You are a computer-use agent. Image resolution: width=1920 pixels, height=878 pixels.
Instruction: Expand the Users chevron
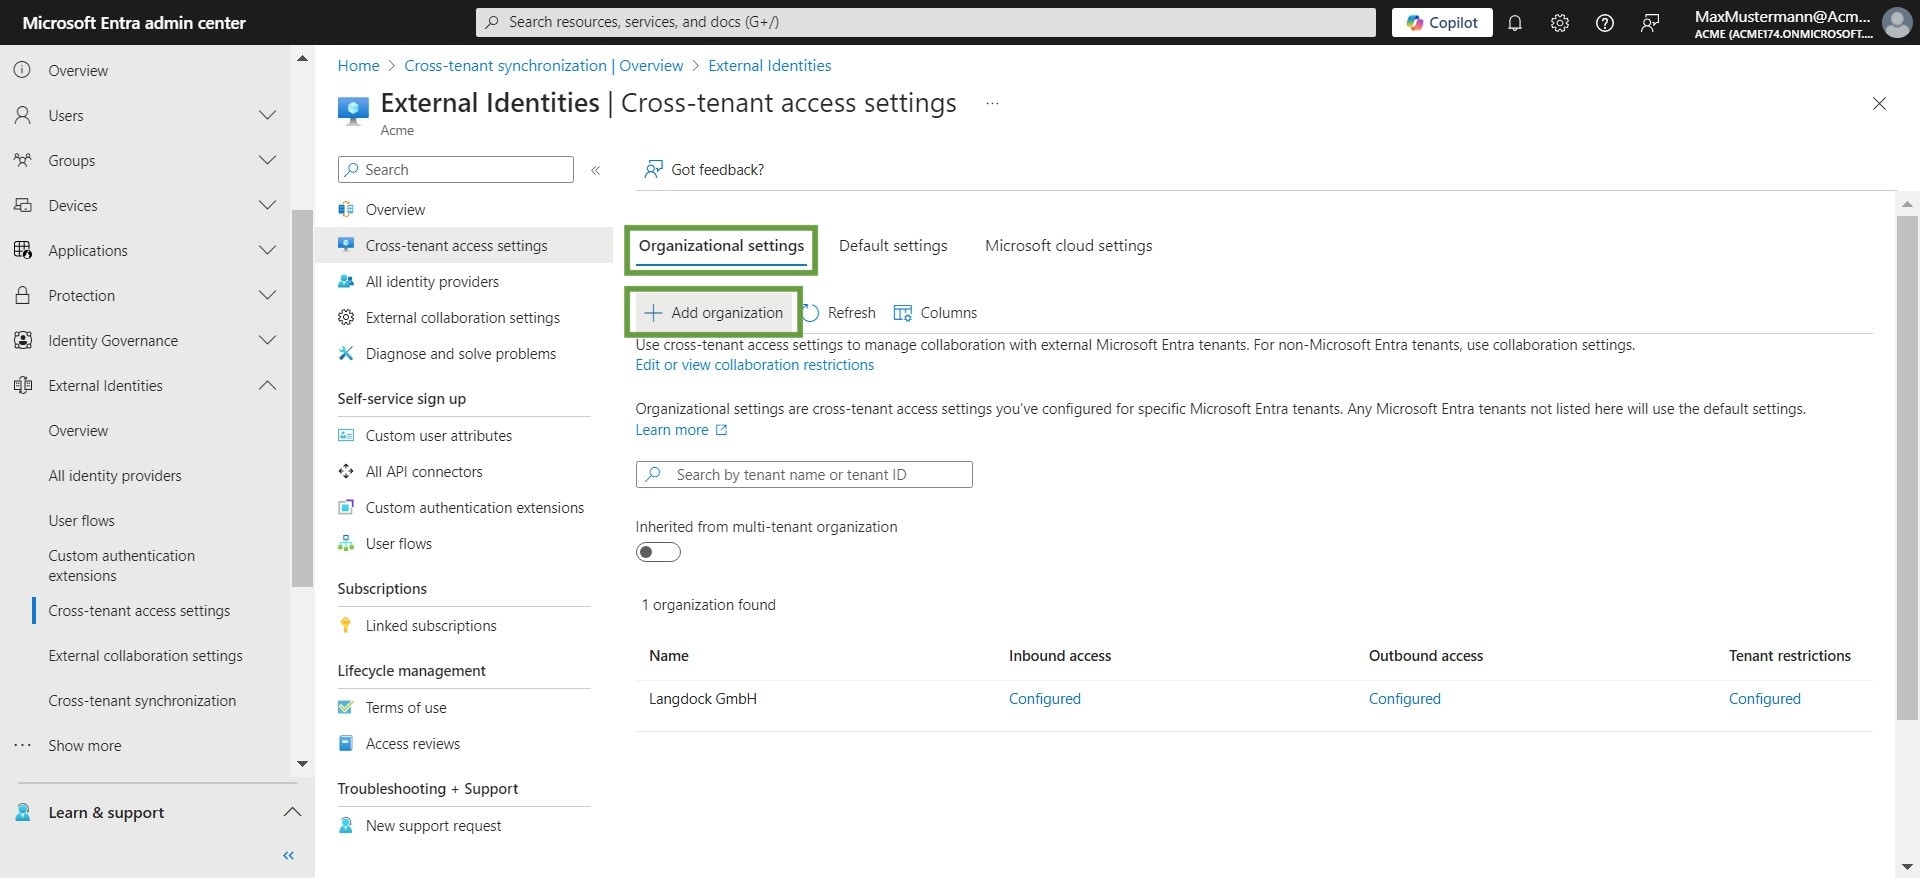[x=267, y=115]
